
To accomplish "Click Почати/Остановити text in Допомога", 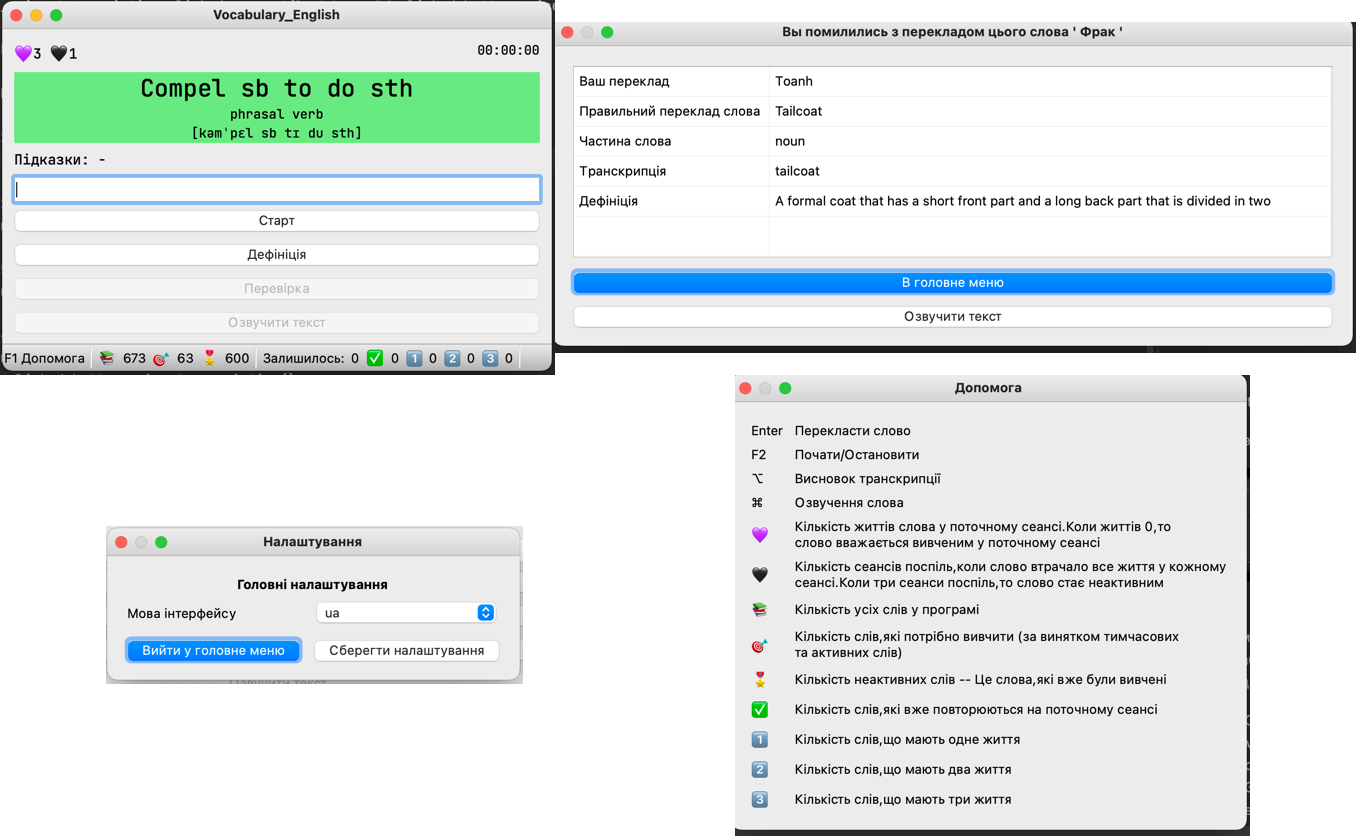I will tap(857, 455).
